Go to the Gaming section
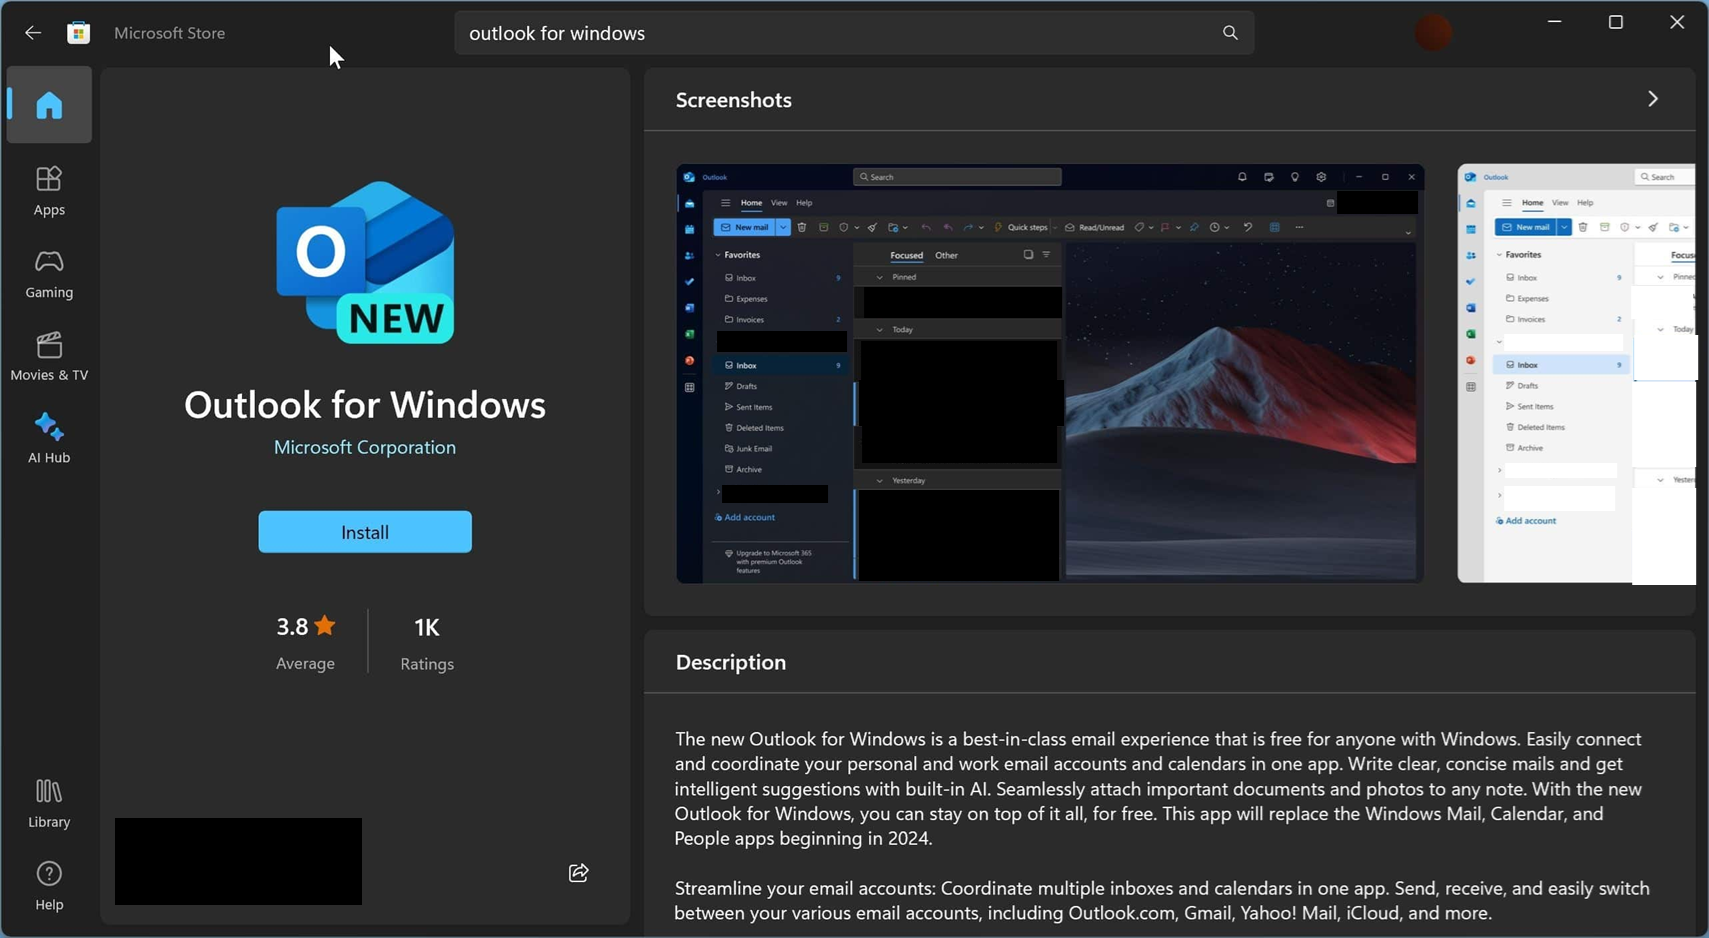 49,273
